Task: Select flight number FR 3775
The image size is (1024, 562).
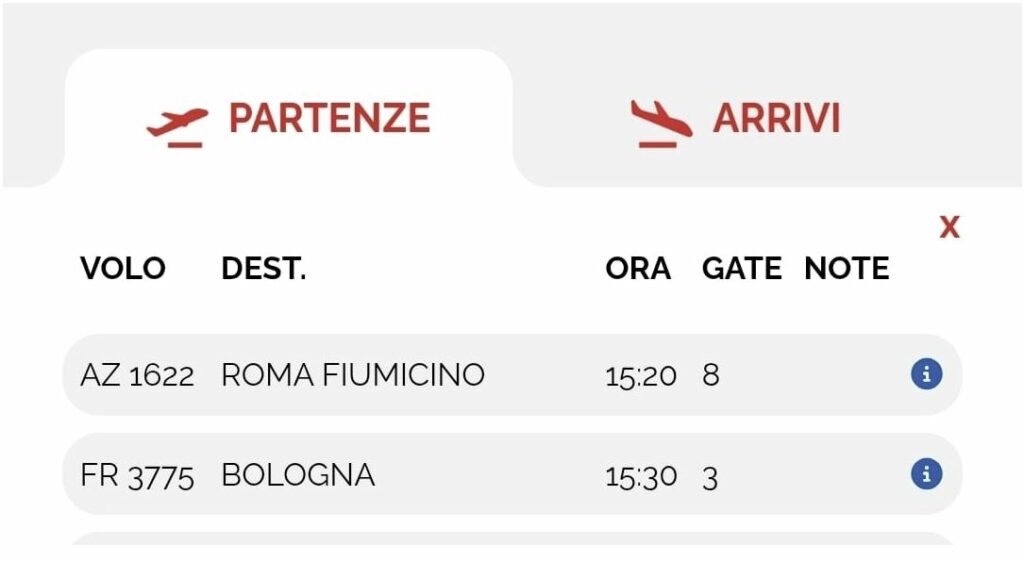Action: (137, 475)
